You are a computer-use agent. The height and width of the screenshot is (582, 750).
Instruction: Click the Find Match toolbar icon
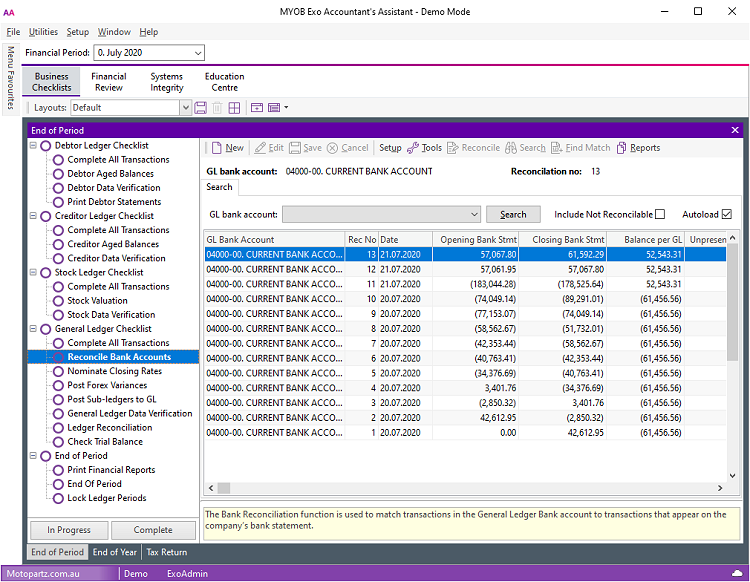click(x=580, y=148)
